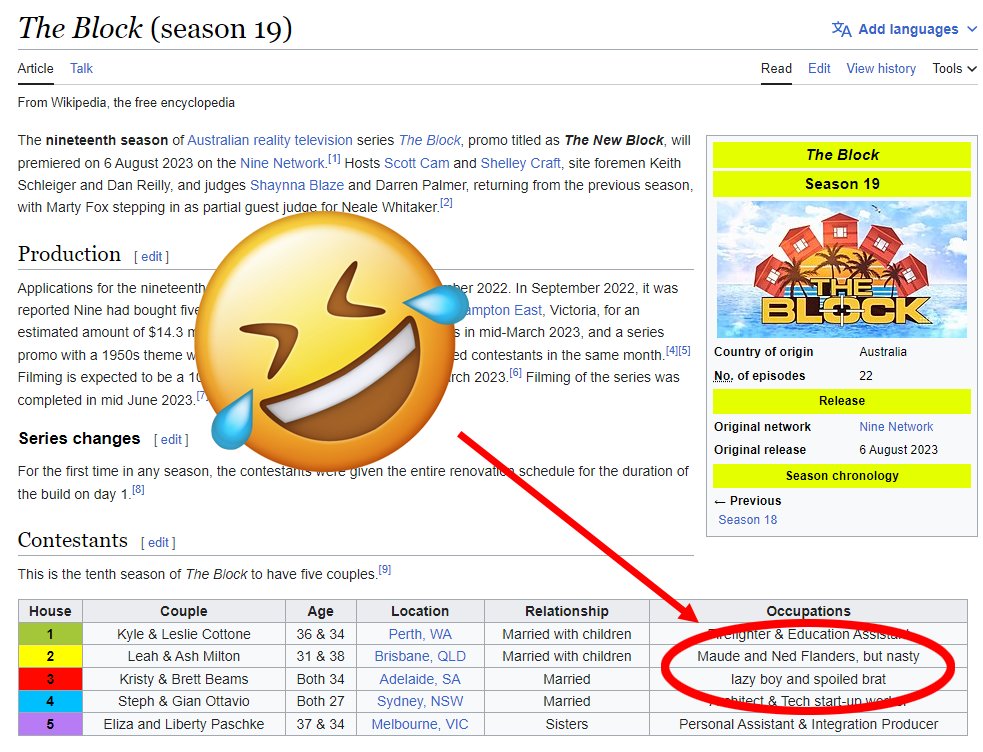The height and width of the screenshot is (752, 983).
Task: Click citation reference [6]
Action: [x=515, y=372]
